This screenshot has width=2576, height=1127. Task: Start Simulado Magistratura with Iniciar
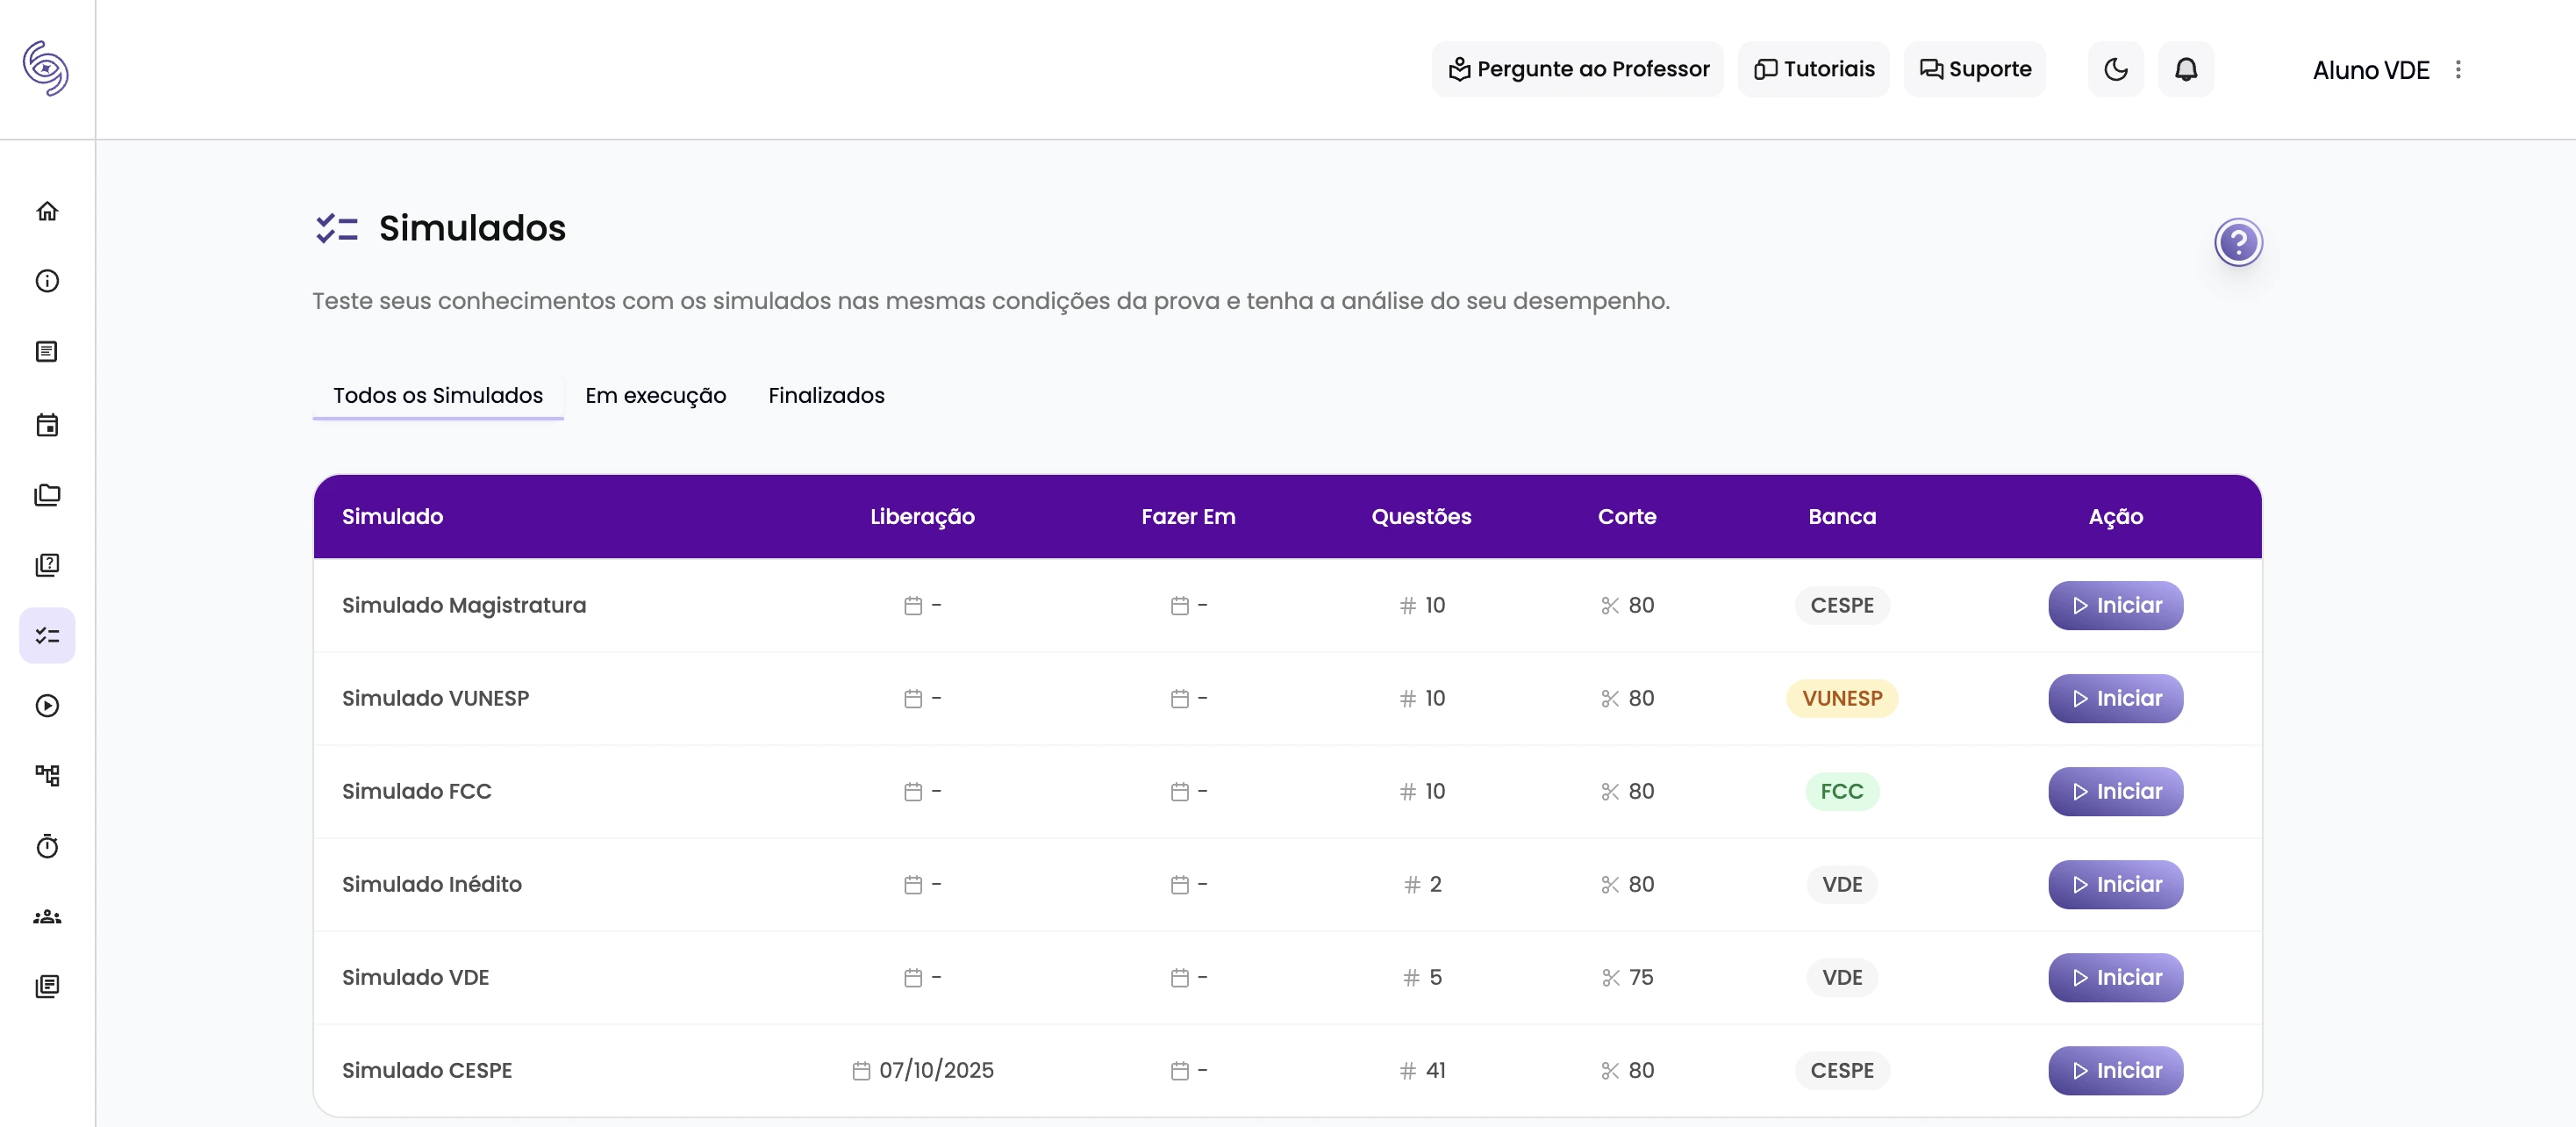point(2115,605)
